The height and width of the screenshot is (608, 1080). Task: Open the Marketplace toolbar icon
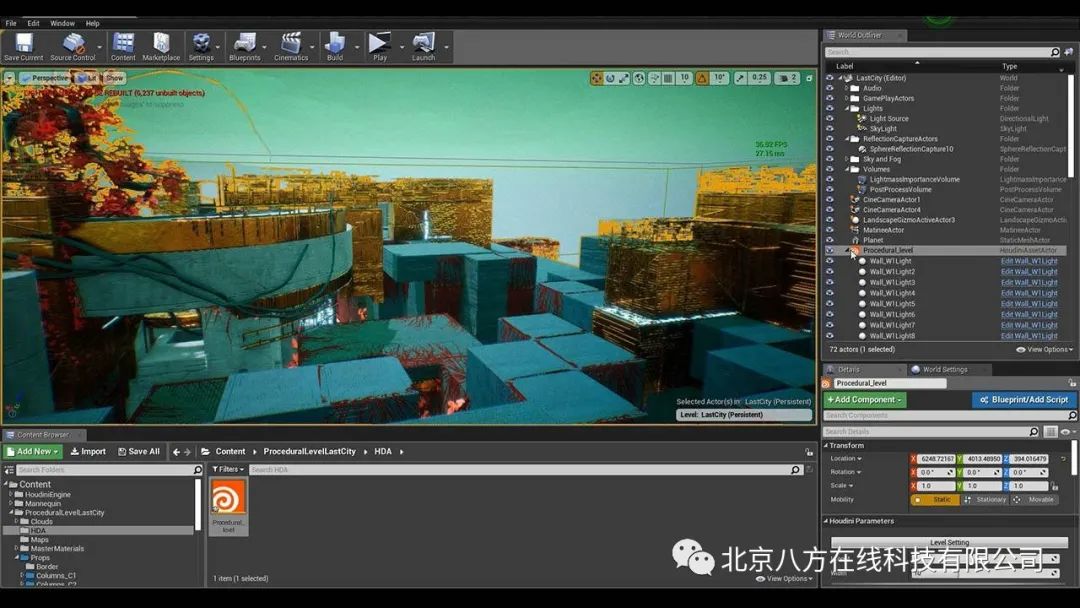pos(161,47)
